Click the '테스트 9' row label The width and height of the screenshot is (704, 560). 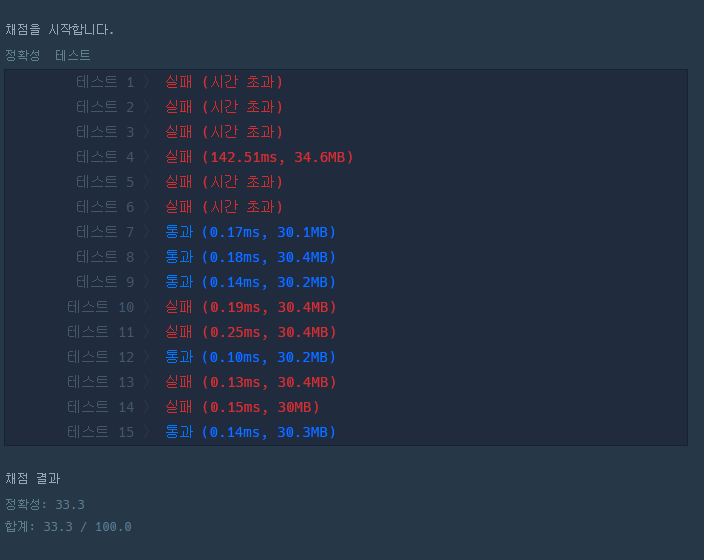(105, 282)
